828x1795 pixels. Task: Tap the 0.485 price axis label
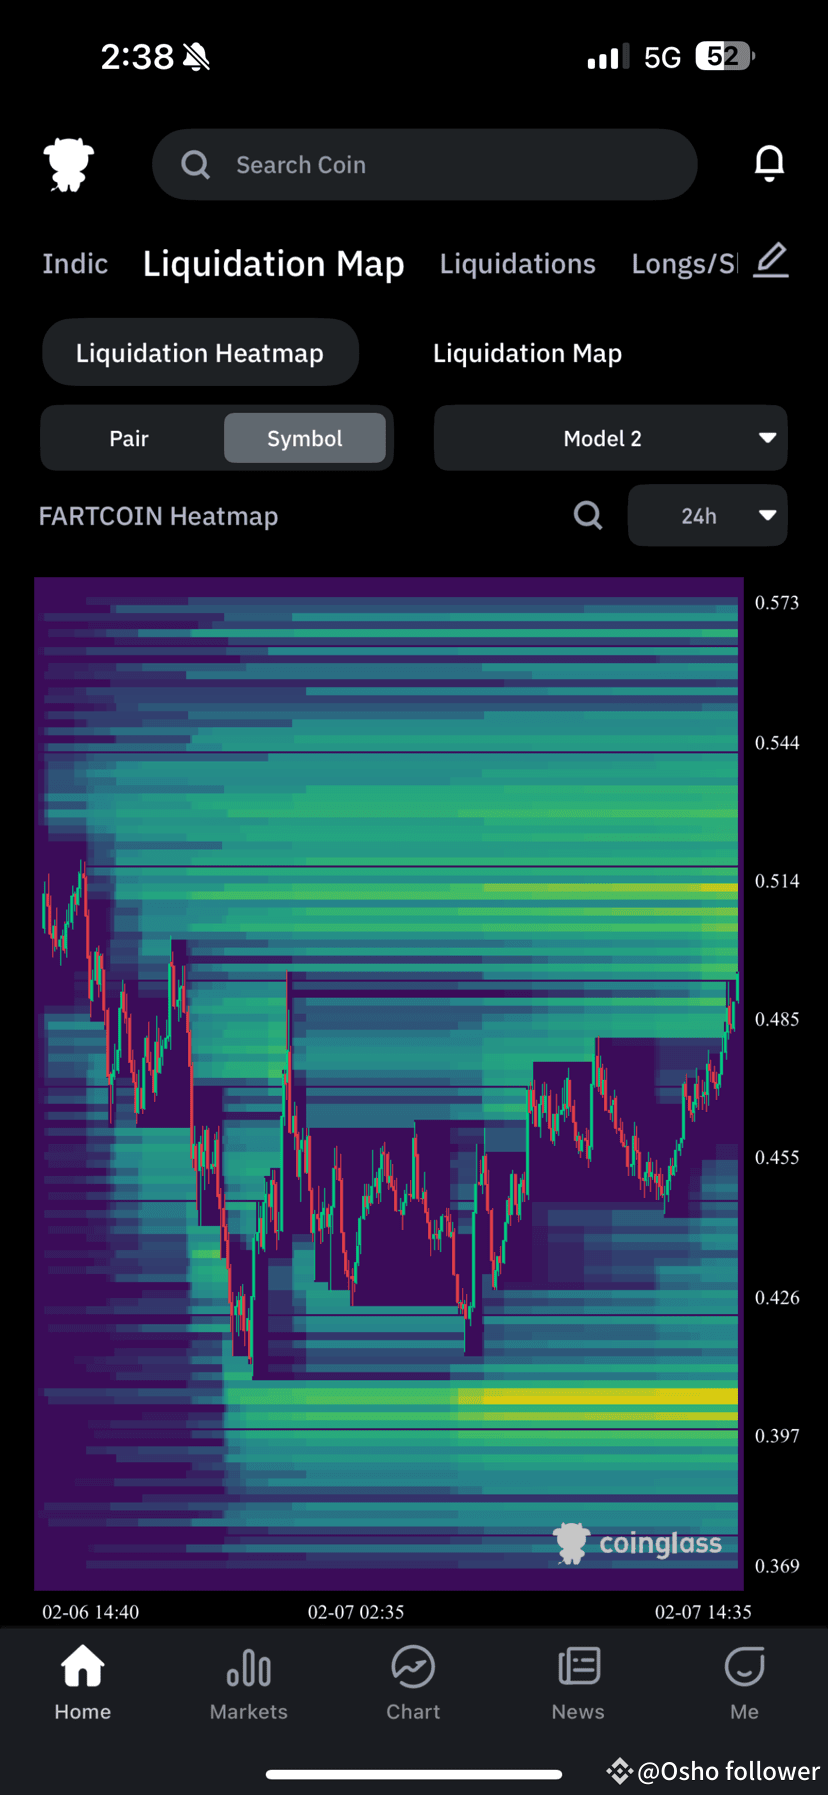tap(777, 1019)
